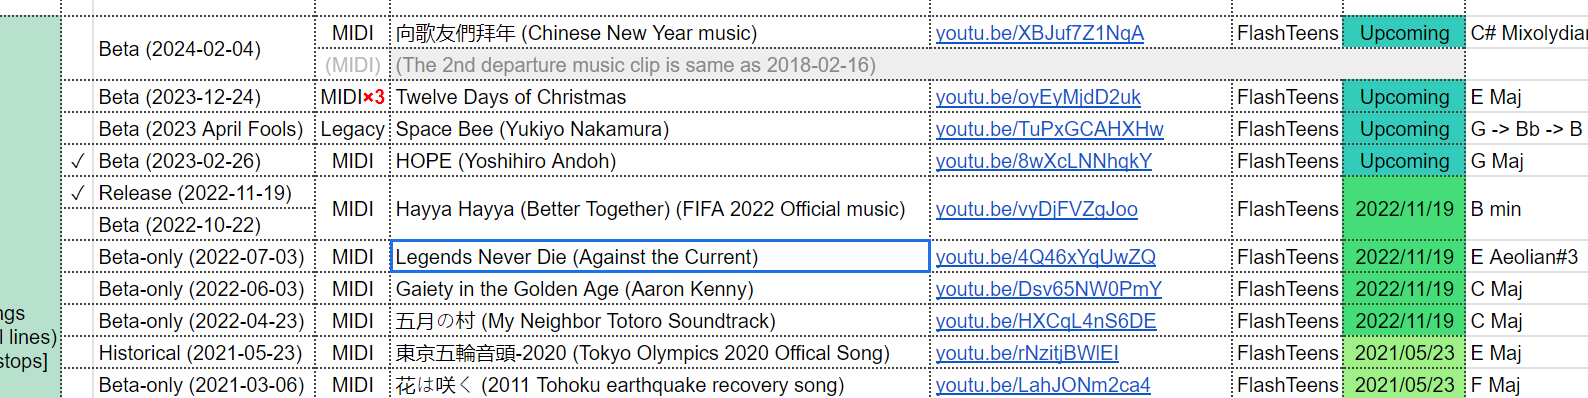Open the youtu.be/XBJuf7Z1NqA link

(1039, 33)
